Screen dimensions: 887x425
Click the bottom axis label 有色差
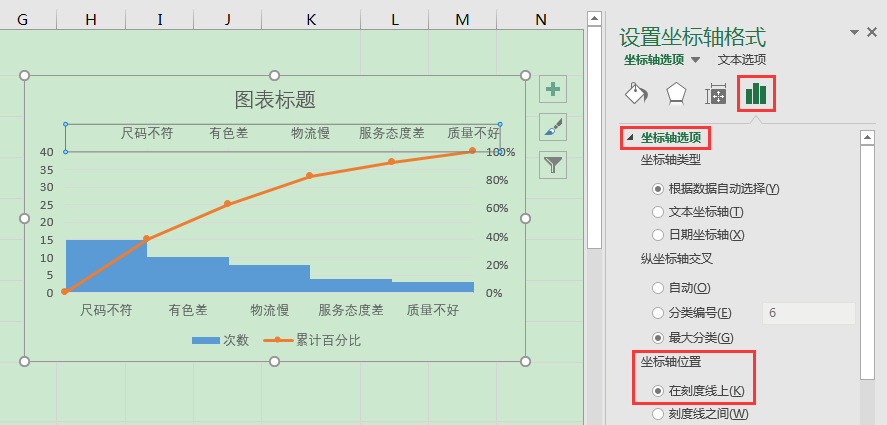[x=188, y=310]
